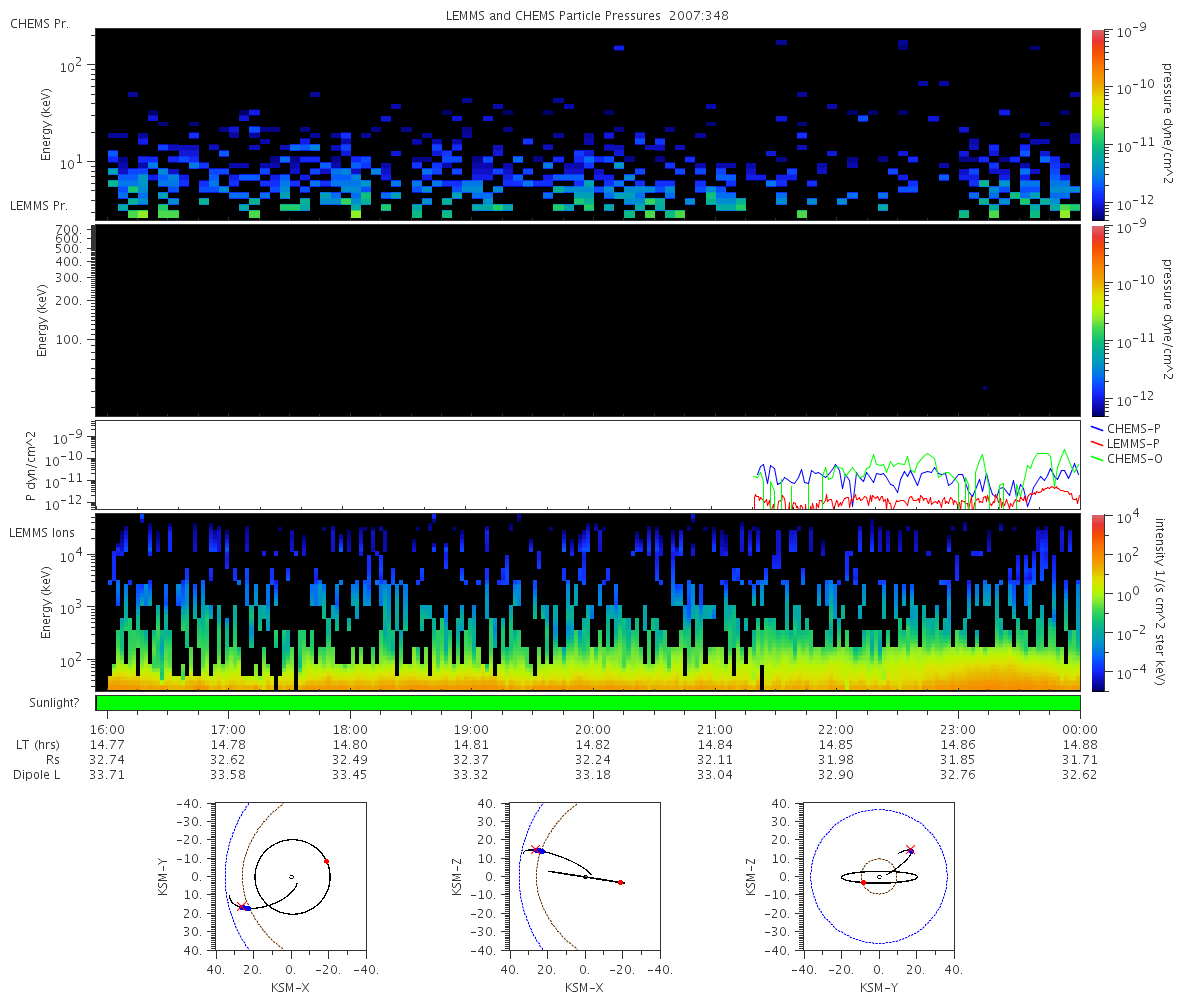Click the LEMMS pressure color bar

(1098, 320)
